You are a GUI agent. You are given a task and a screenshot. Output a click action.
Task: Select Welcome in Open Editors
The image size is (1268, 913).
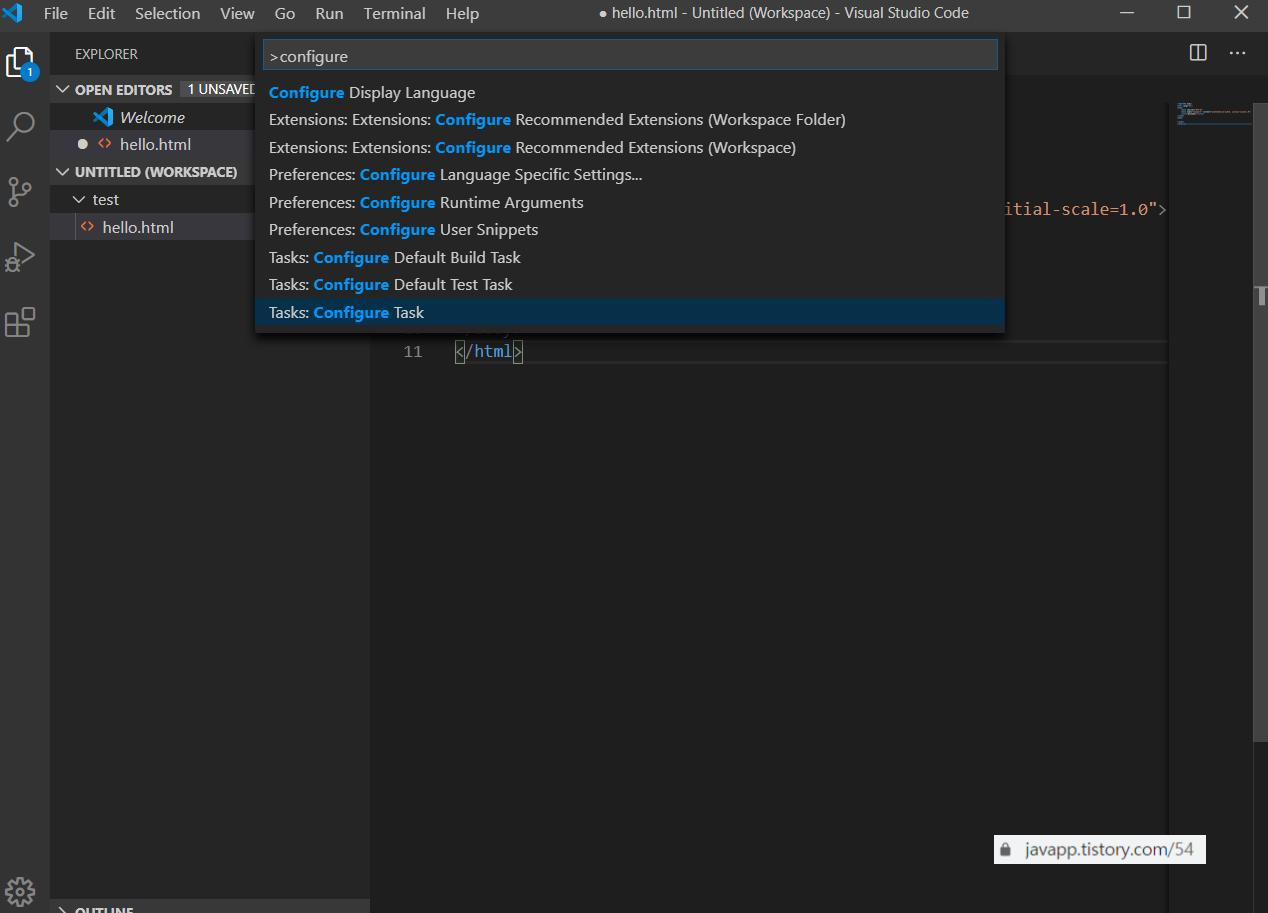click(x=153, y=117)
